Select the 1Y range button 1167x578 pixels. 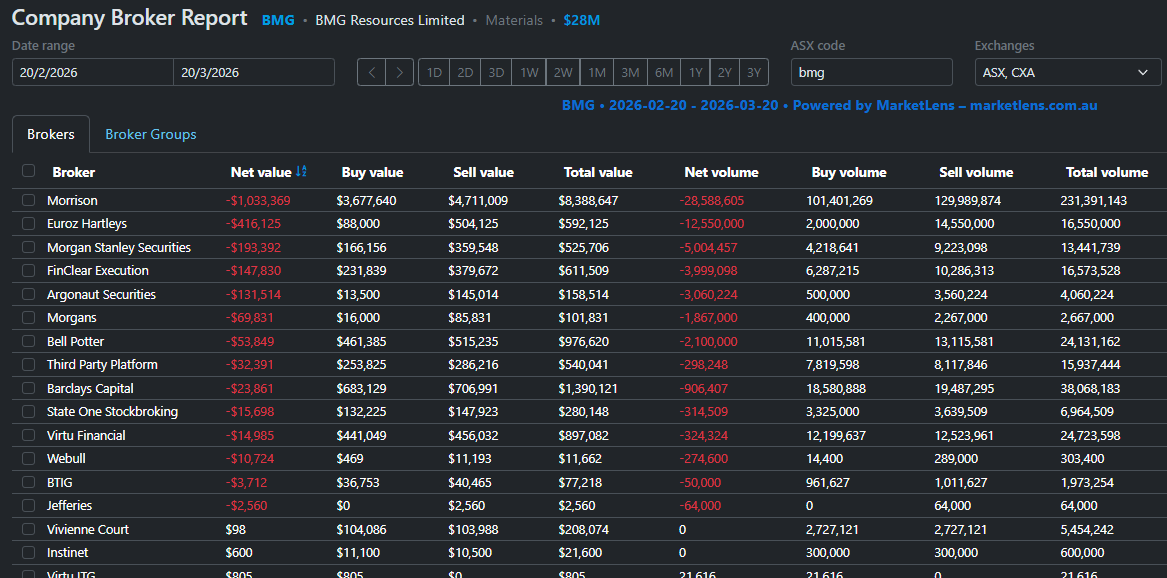[695, 72]
